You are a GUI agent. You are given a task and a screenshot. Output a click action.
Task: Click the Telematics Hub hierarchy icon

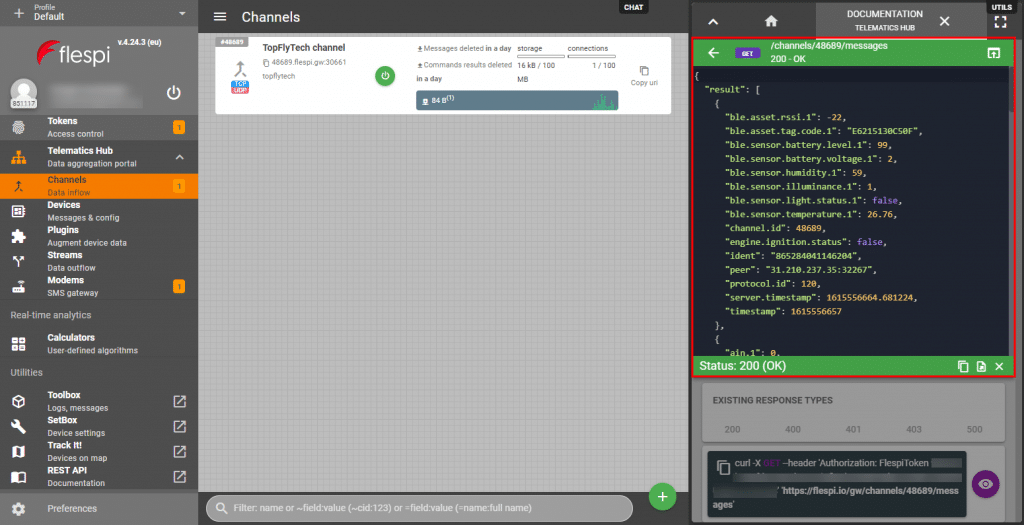pyautogui.click(x=18, y=157)
